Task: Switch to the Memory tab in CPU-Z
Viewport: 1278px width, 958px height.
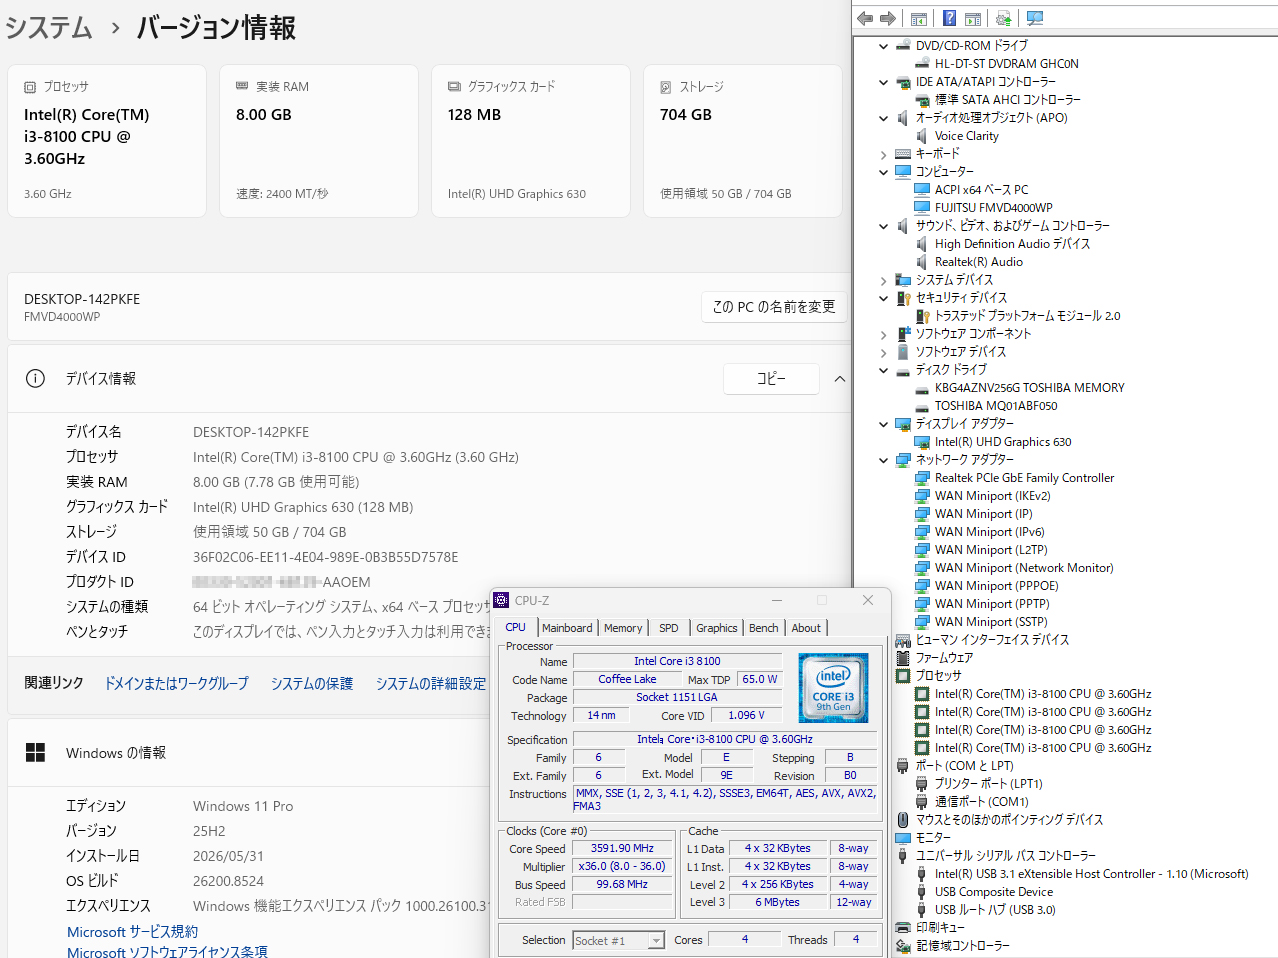Action: click(x=623, y=628)
